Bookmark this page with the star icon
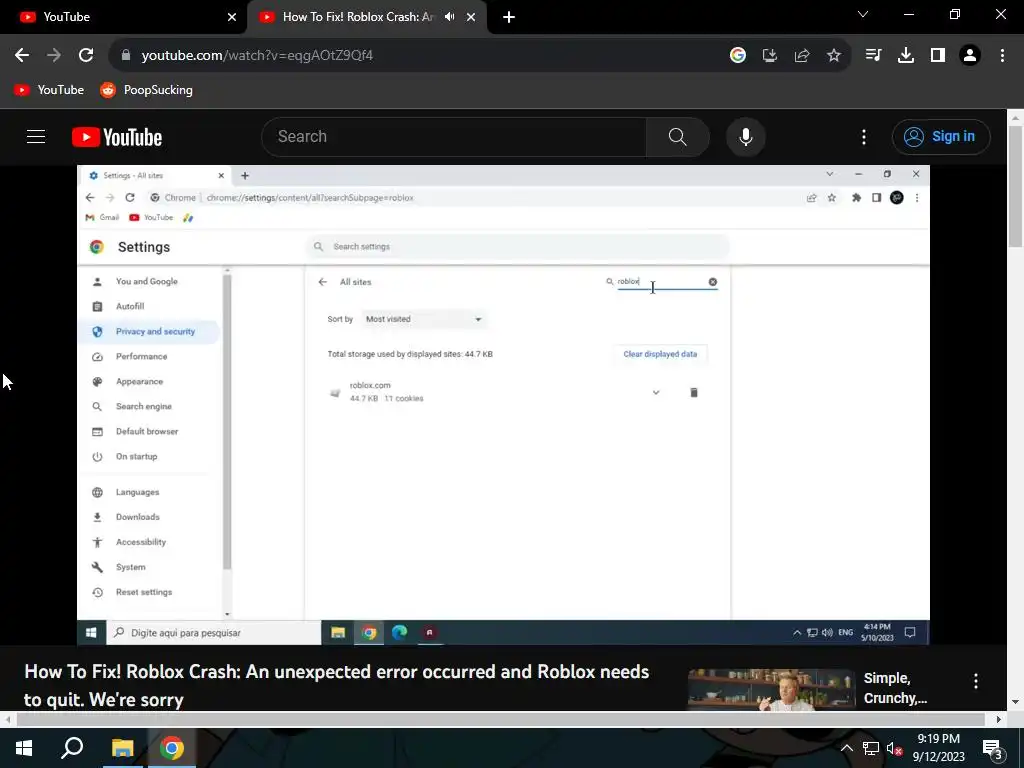Viewport: 1024px width, 768px height. point(834,56)
